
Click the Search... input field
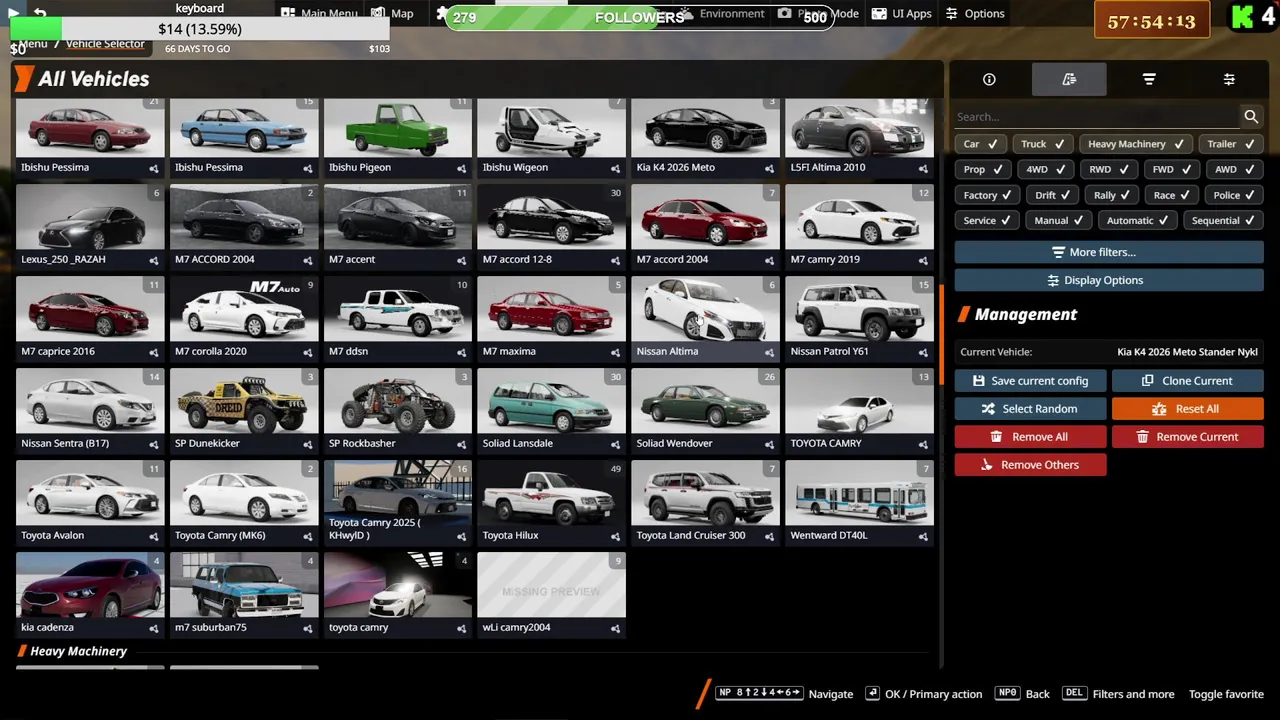[1097, 117]
